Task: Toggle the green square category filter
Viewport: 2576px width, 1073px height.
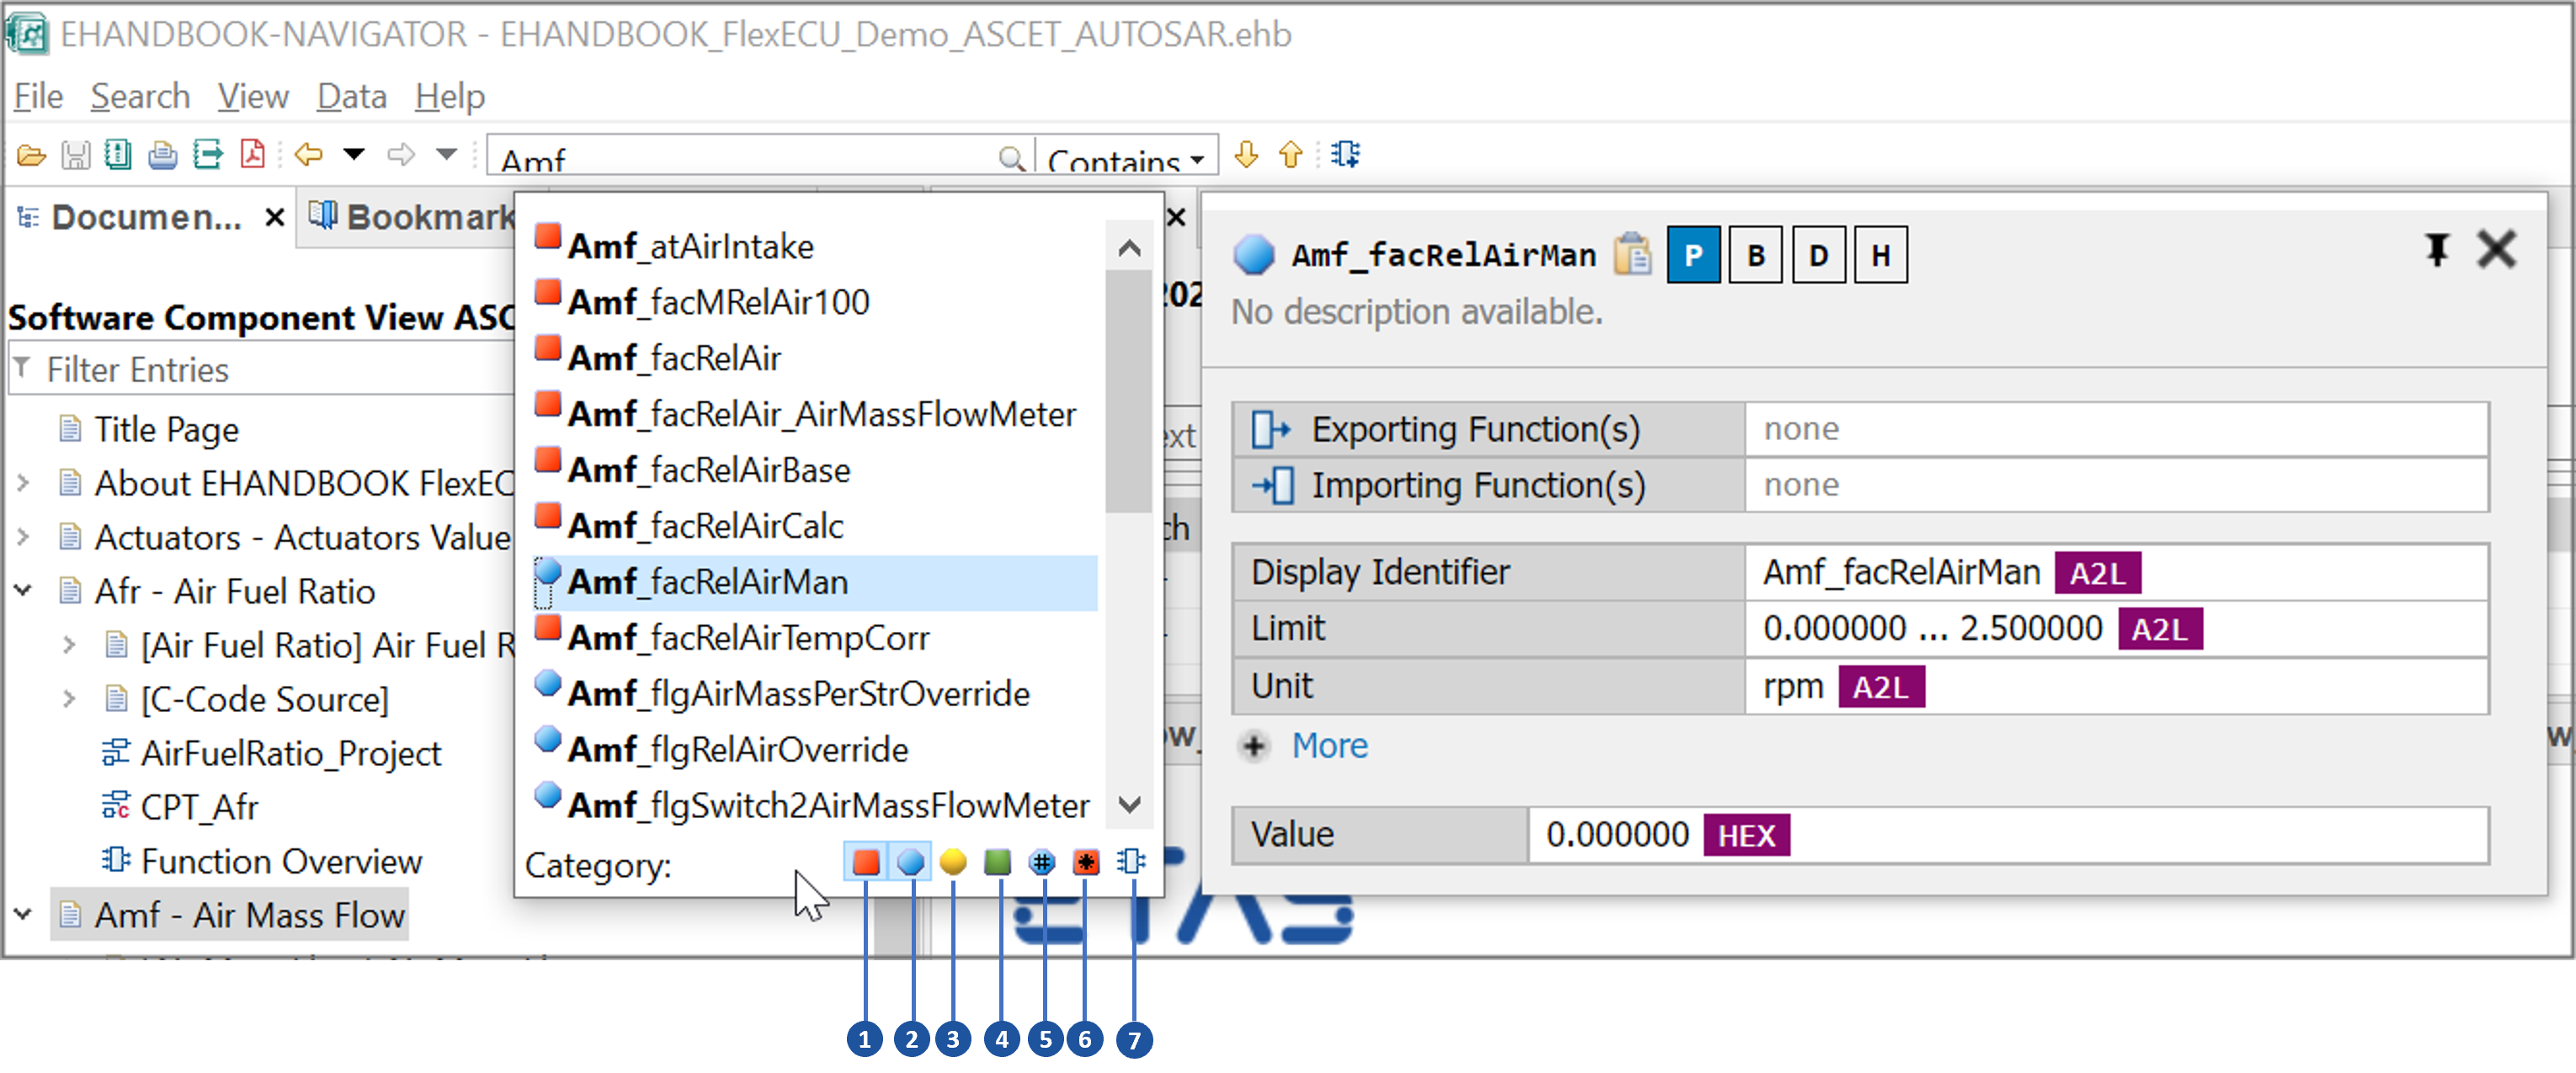Action: pyautogui.click(x=997, y=861)
